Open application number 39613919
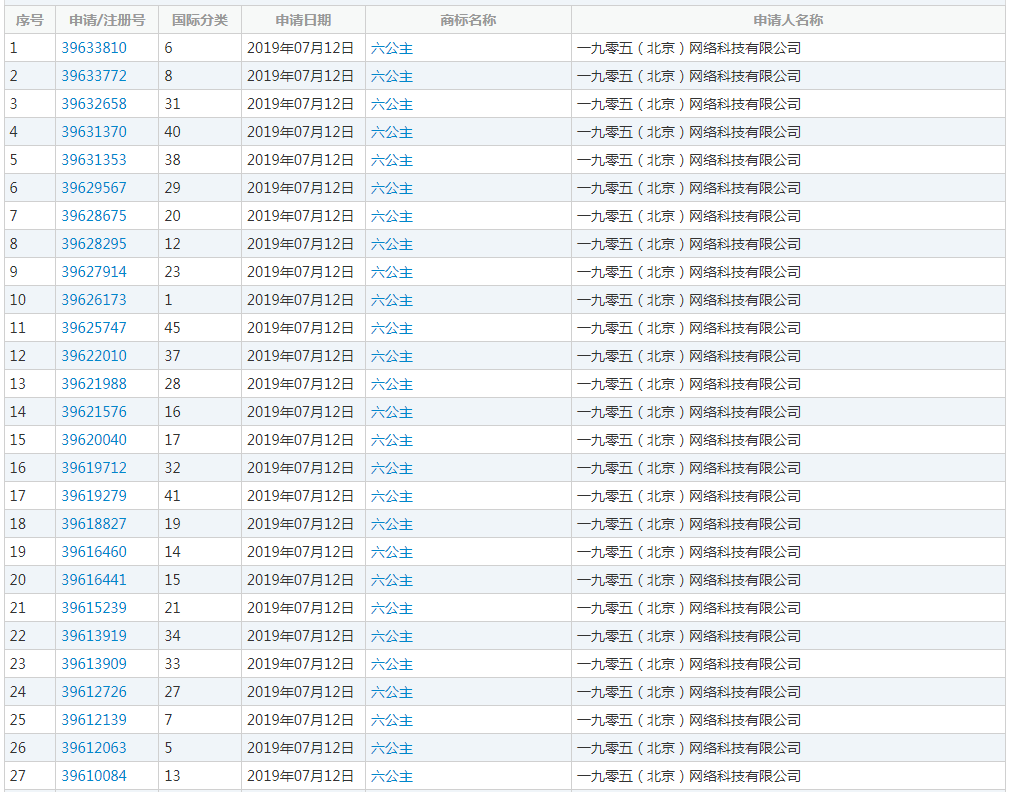The height and width of the screenshot is (792, 1009). (x=94, y=636)
